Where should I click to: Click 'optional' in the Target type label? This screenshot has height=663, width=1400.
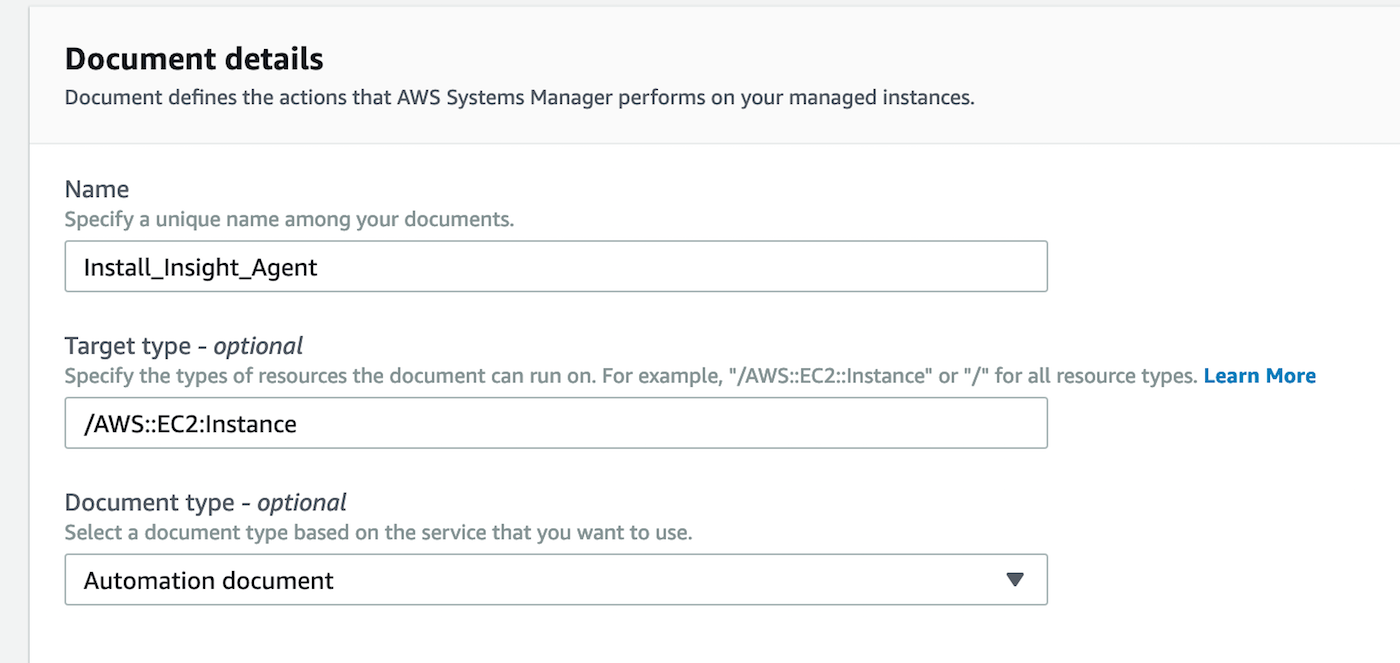(x=258, y=346)
